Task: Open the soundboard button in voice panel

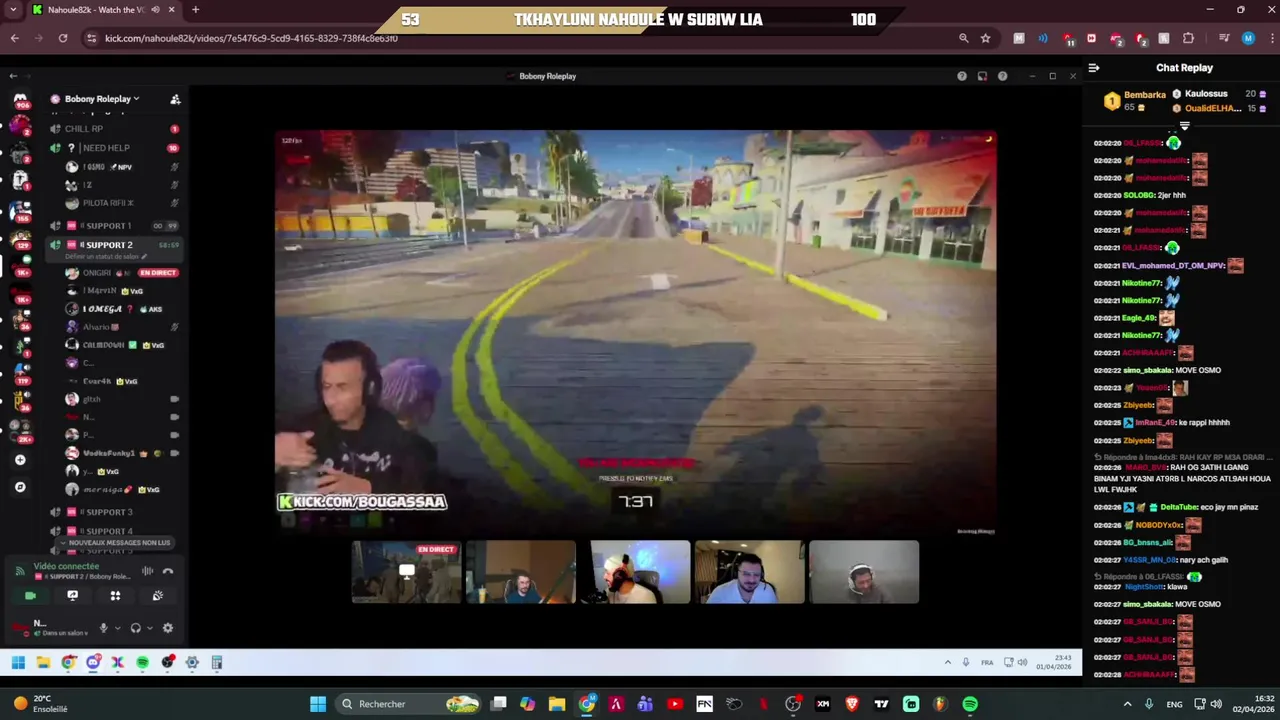Action: pos(157,596)
